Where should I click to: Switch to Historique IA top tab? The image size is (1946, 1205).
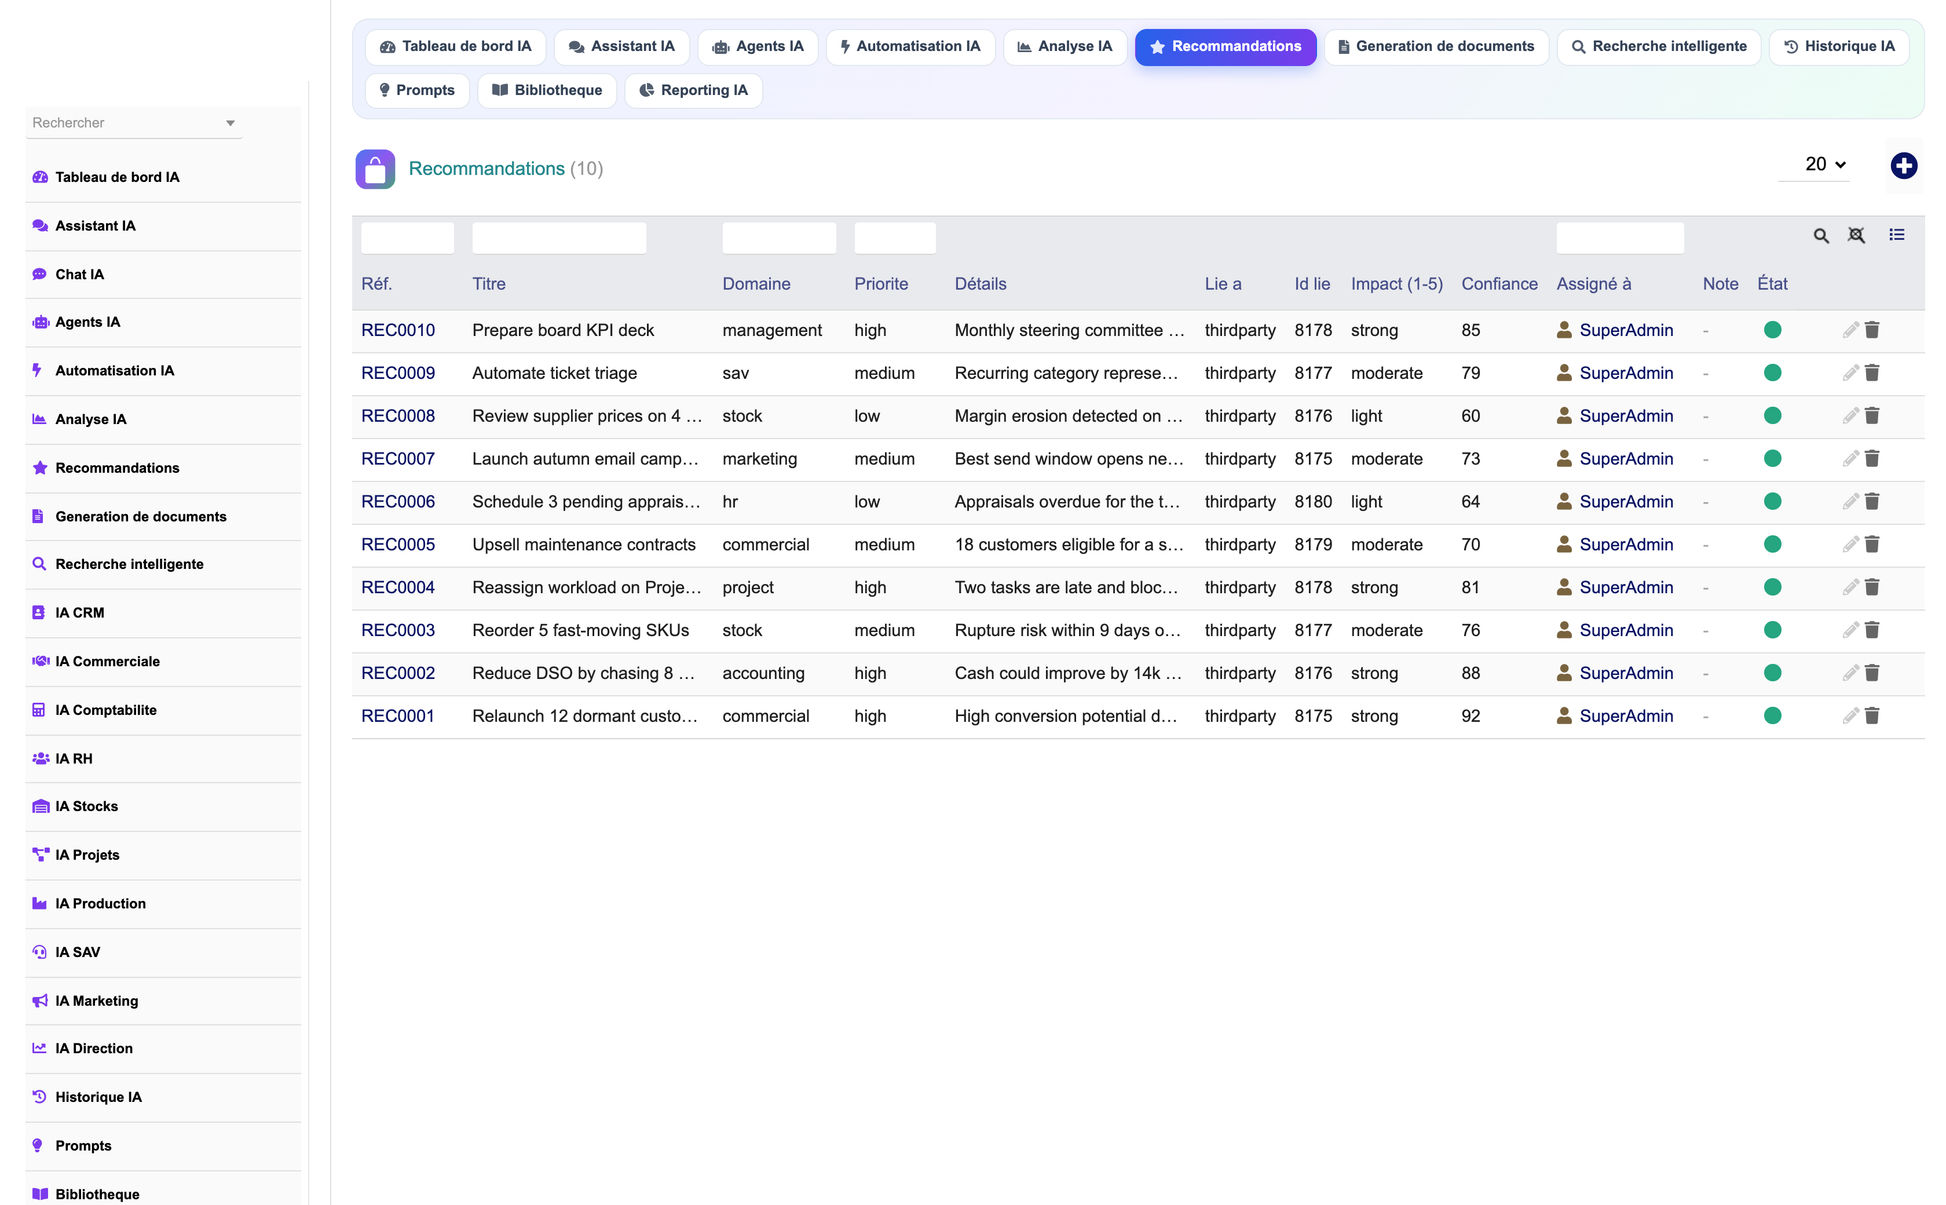pos(1839,47)
